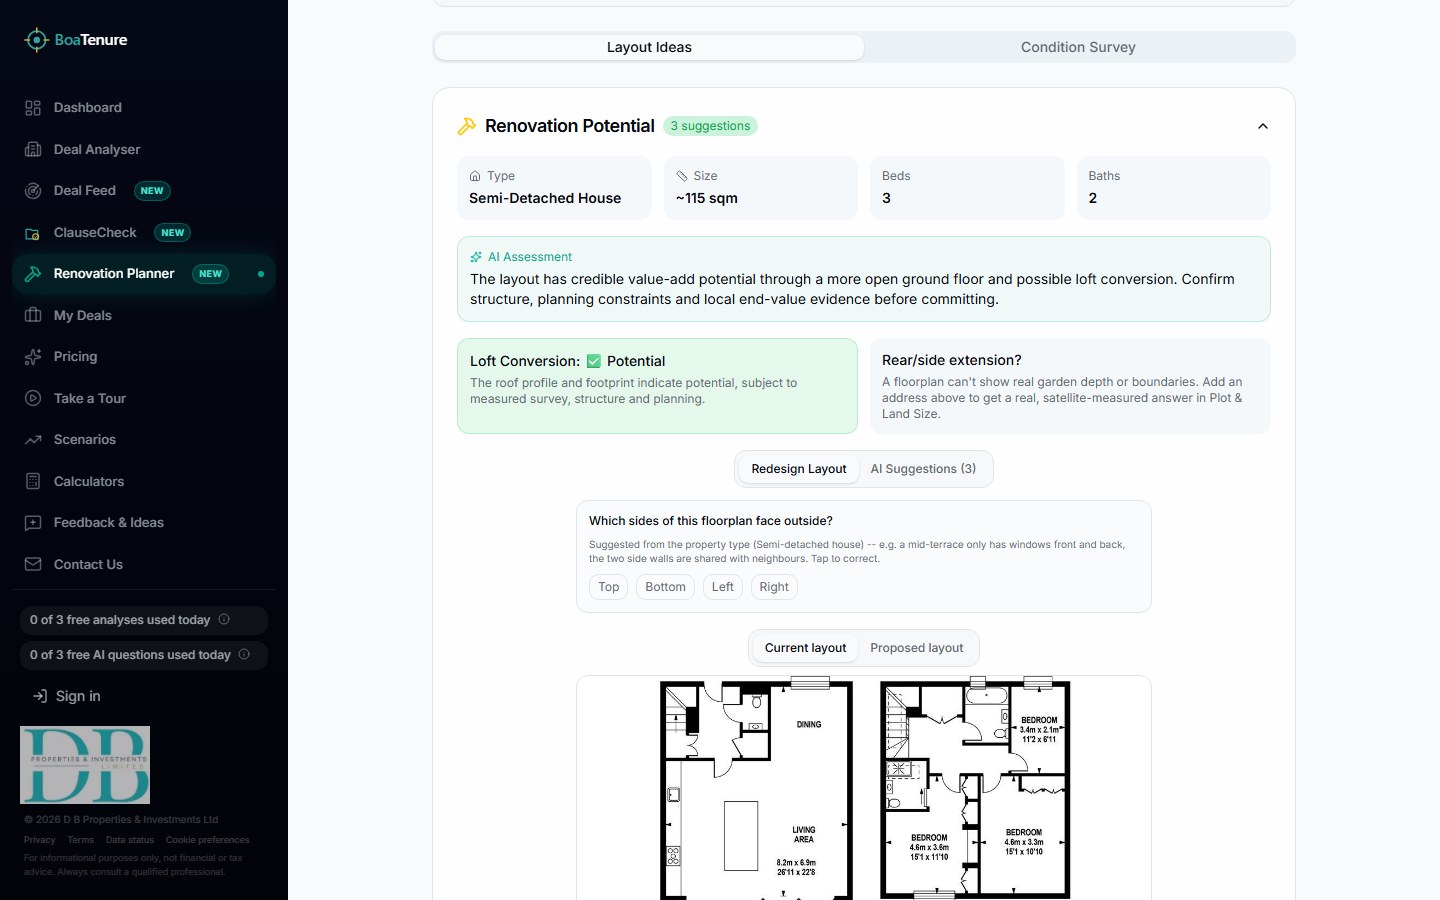Viewport: 1440px width, 900px height.
Task: Click the Deal Analyser building icon
Action: point(33,149)
